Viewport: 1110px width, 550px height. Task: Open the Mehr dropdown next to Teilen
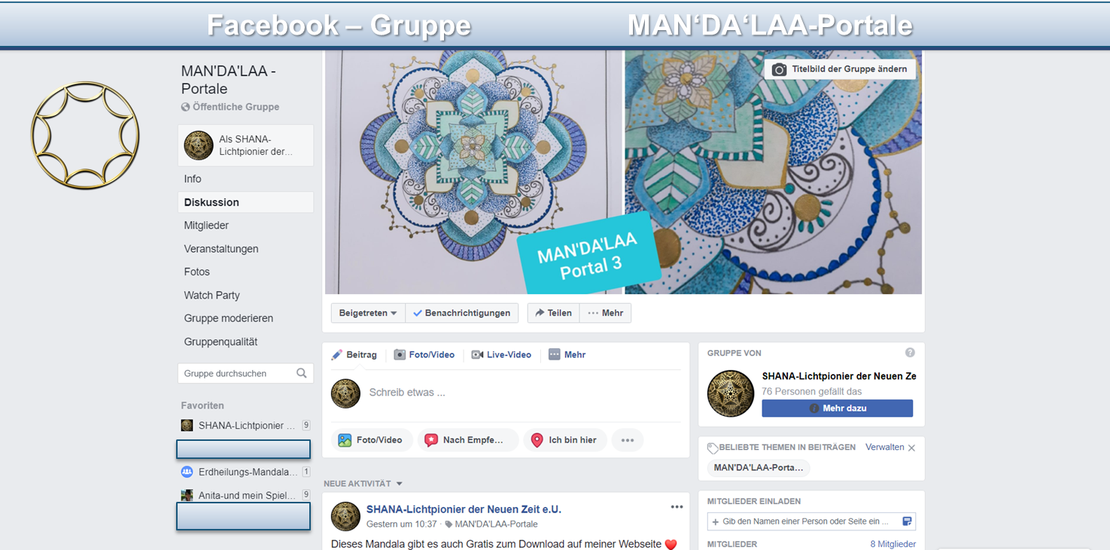(605, 313)
